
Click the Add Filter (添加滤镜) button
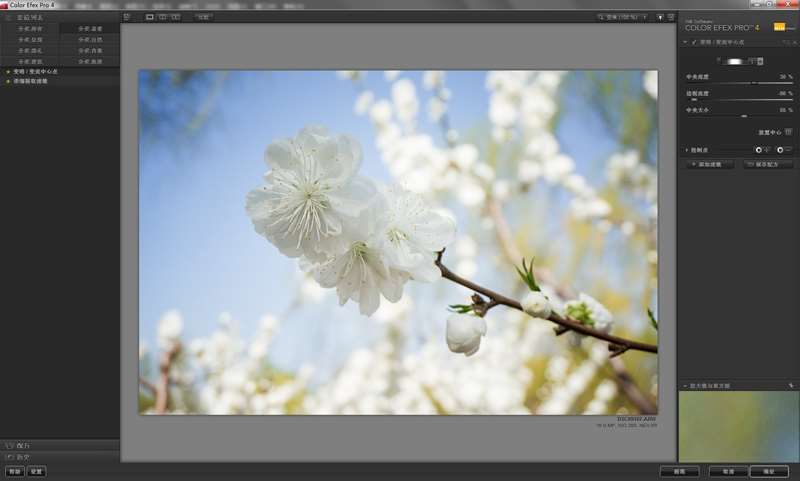(709, 164)
